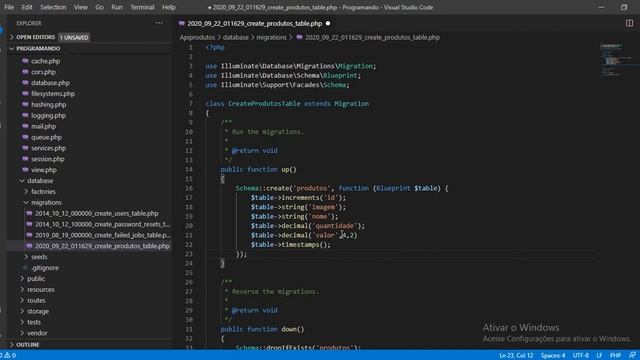Screen dimensions: 640x360
Task: Open mail.php file
Action: coord(43,126)
